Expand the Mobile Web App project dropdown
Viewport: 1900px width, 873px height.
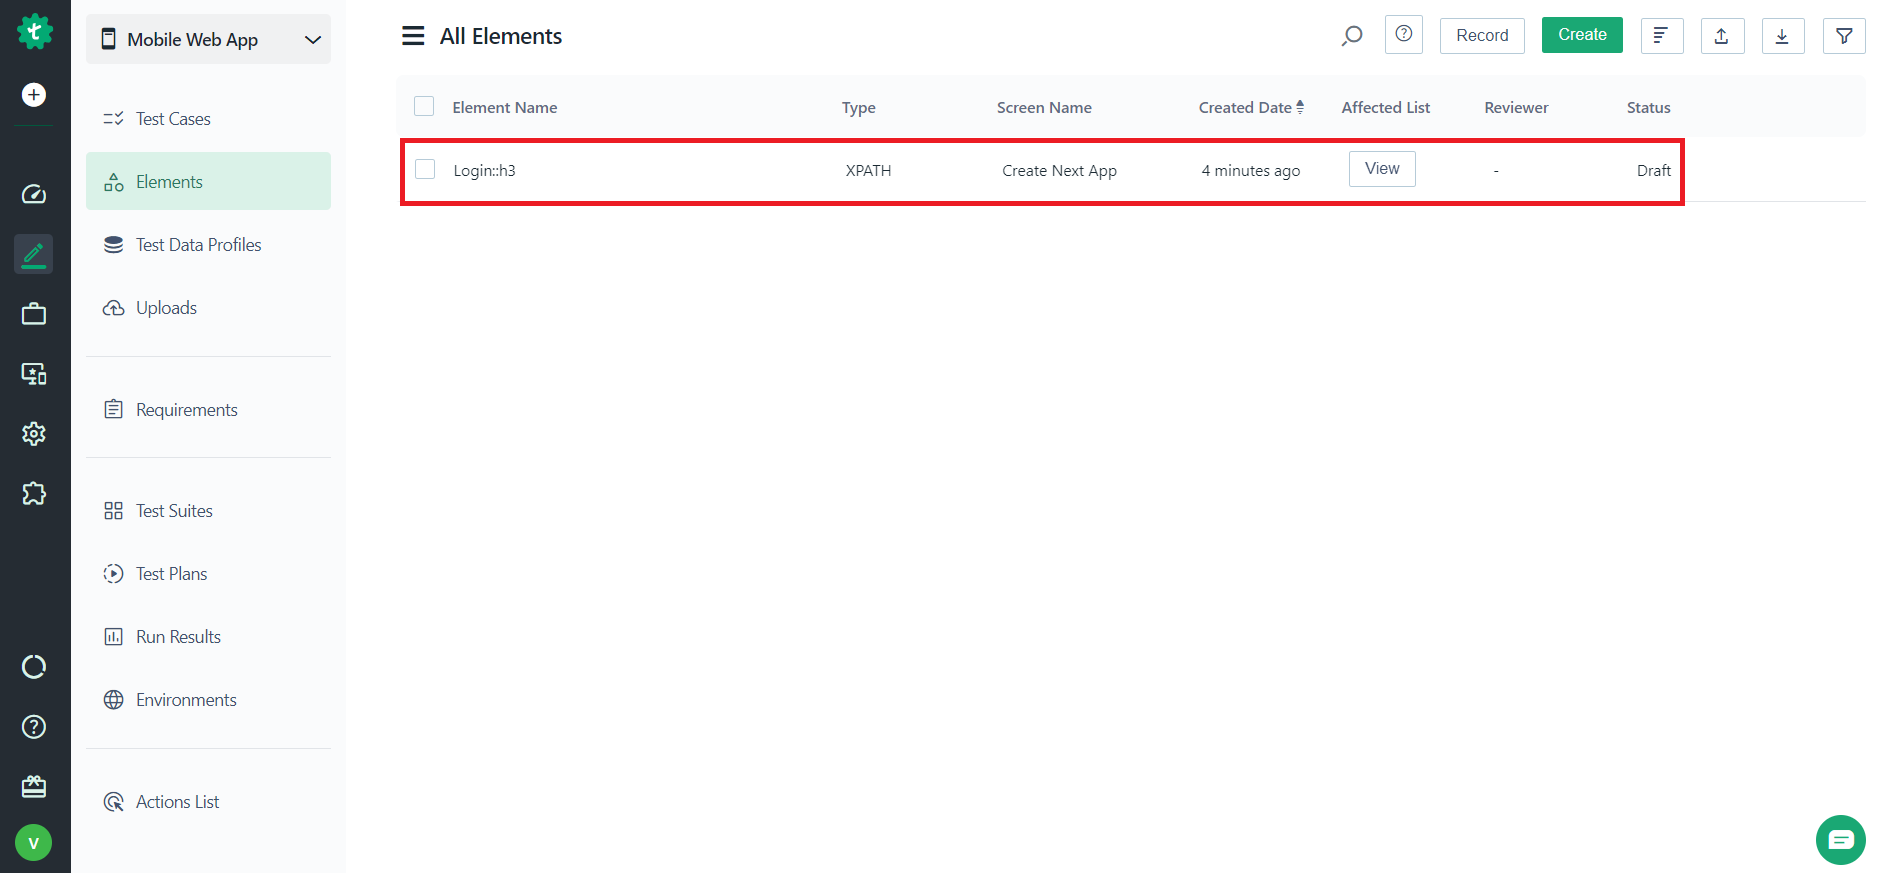208,39
